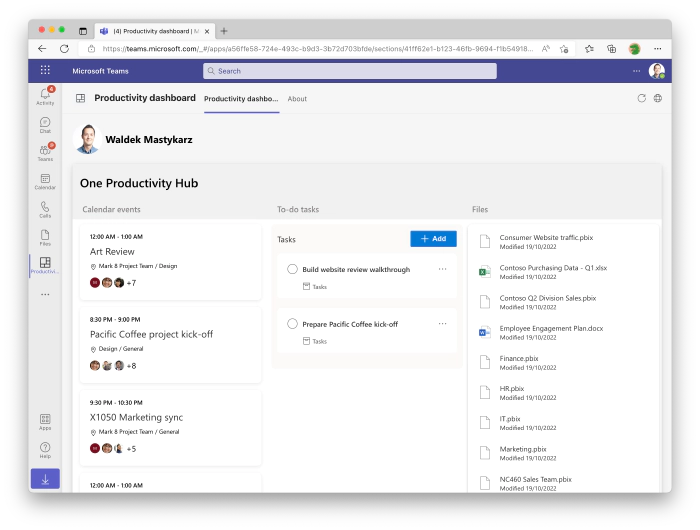The image size is (700, 530).
Task: Open Teams settings and more ellipsis
Action: tap(636, 71)
